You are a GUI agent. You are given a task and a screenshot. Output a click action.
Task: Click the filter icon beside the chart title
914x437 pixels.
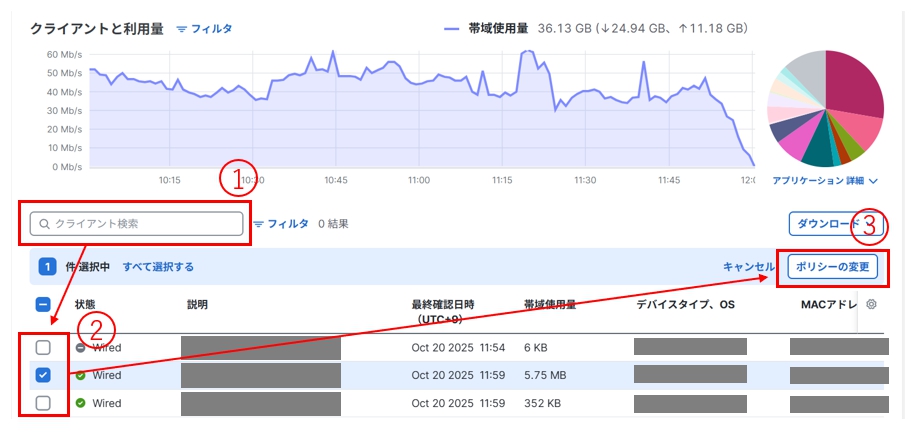pos(181,30)
